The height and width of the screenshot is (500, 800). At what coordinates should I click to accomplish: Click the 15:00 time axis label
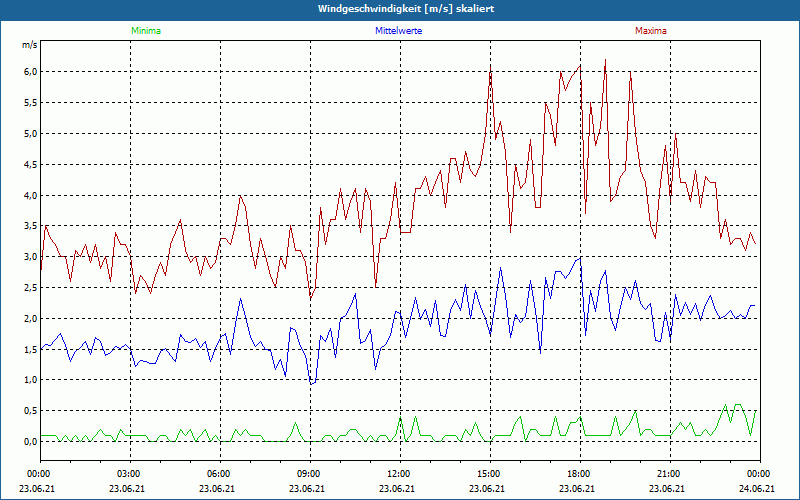click(x=490, y=474)
